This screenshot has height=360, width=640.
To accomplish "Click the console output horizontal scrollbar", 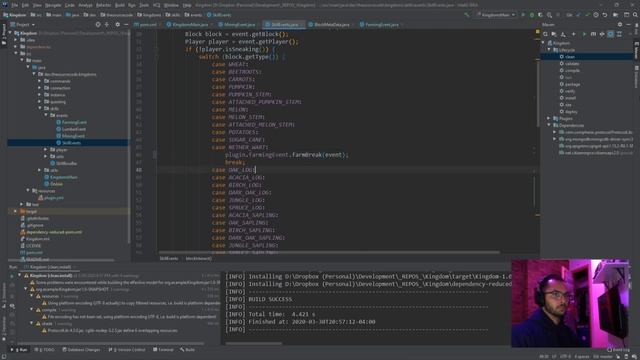I will [253, 343].
